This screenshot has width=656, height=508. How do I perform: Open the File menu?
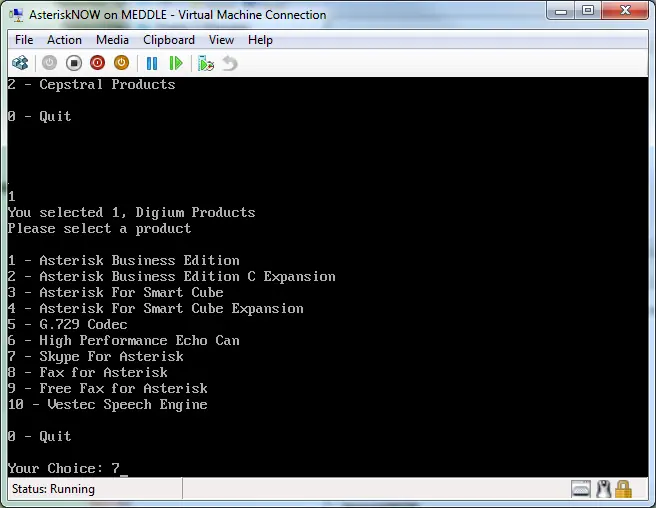(x=24, y=40)
